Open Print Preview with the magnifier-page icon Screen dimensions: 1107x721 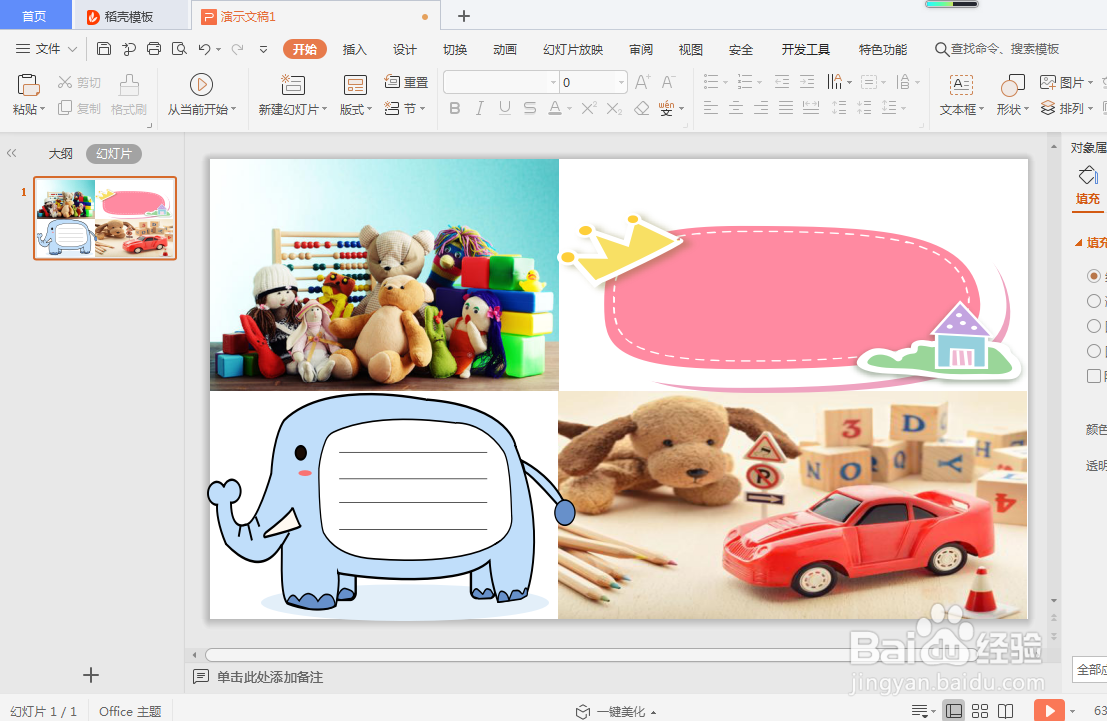click(x=179, y=49)
